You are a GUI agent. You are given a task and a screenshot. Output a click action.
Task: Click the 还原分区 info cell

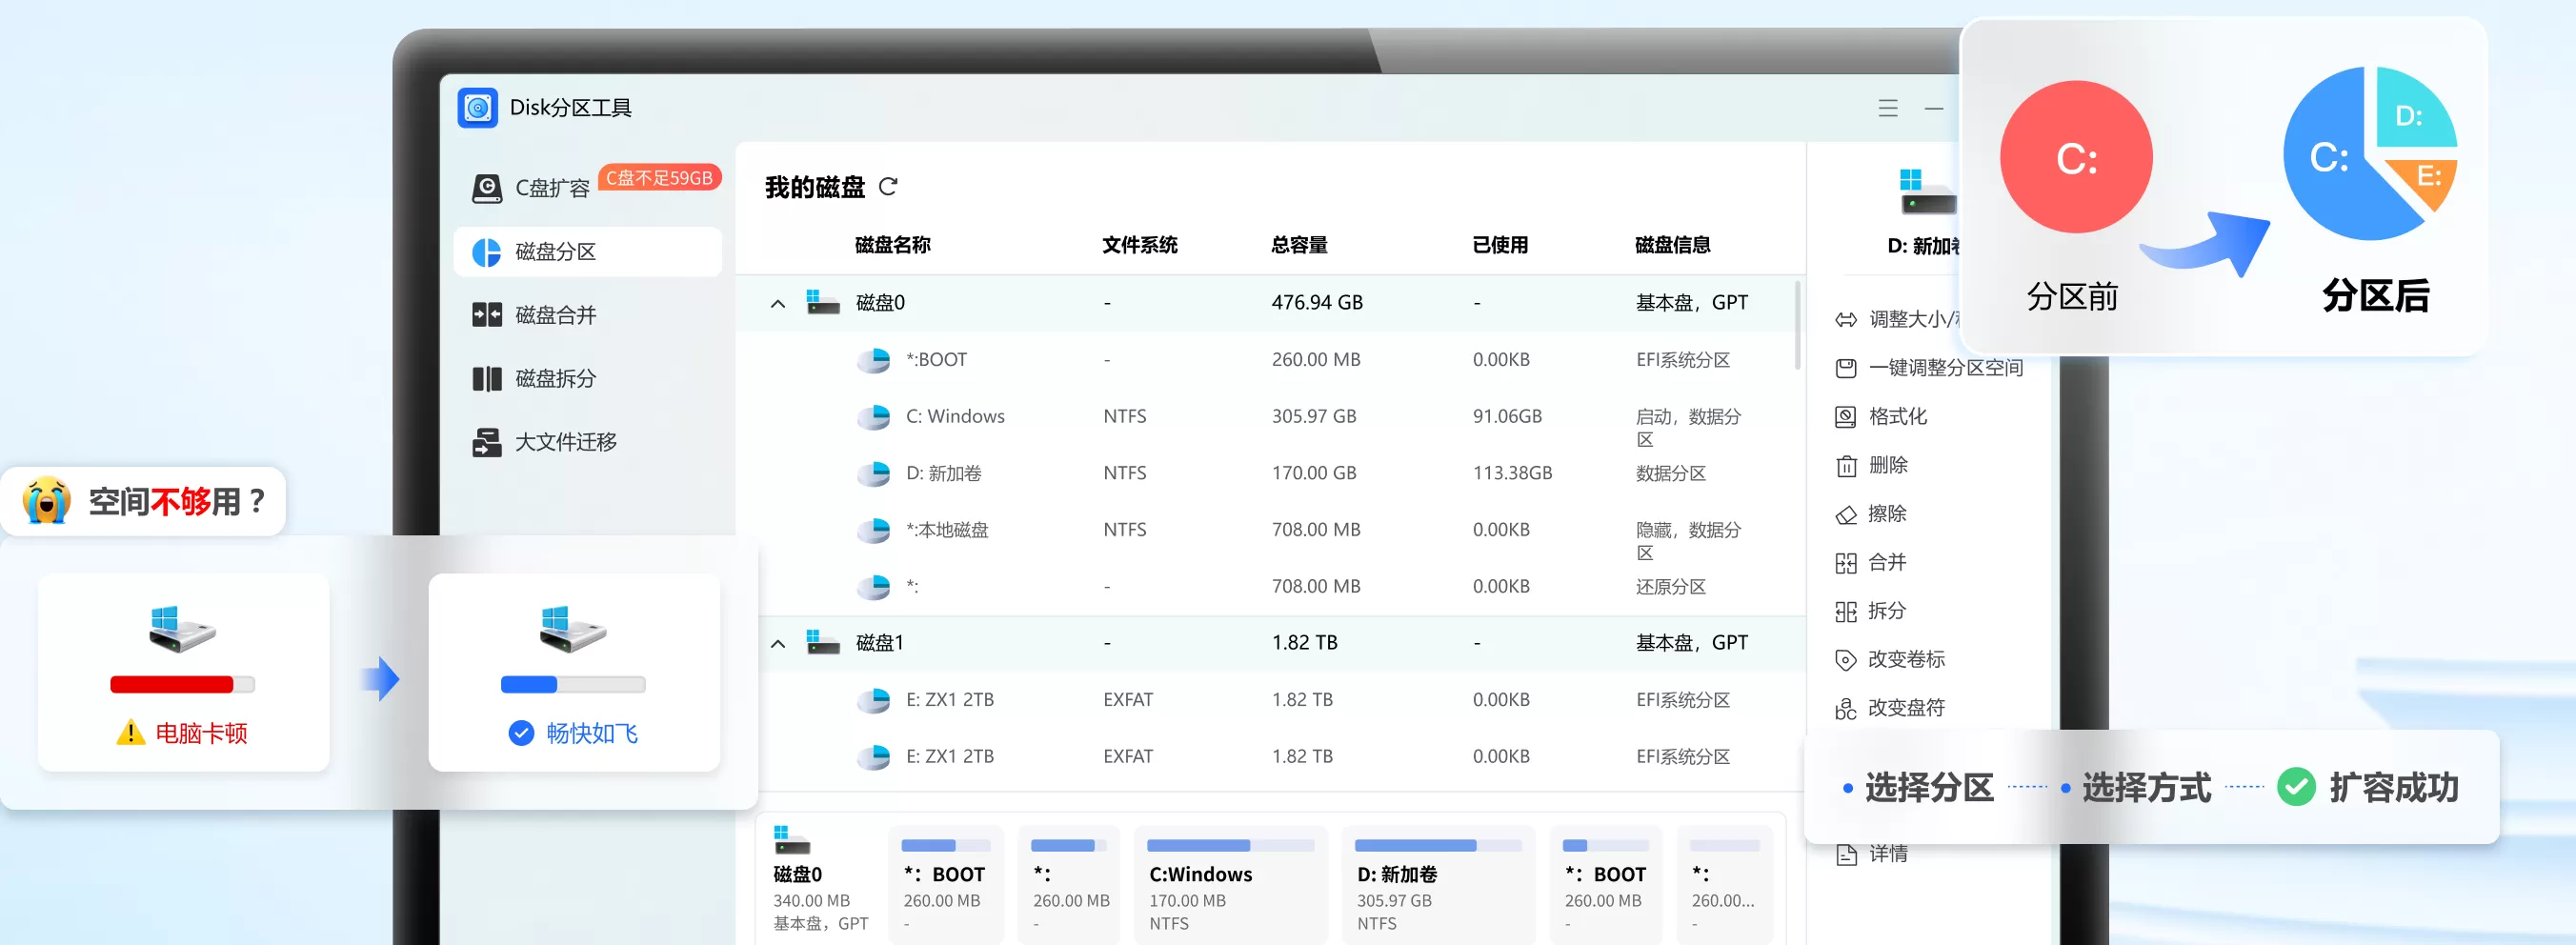tap(1670, 587)
